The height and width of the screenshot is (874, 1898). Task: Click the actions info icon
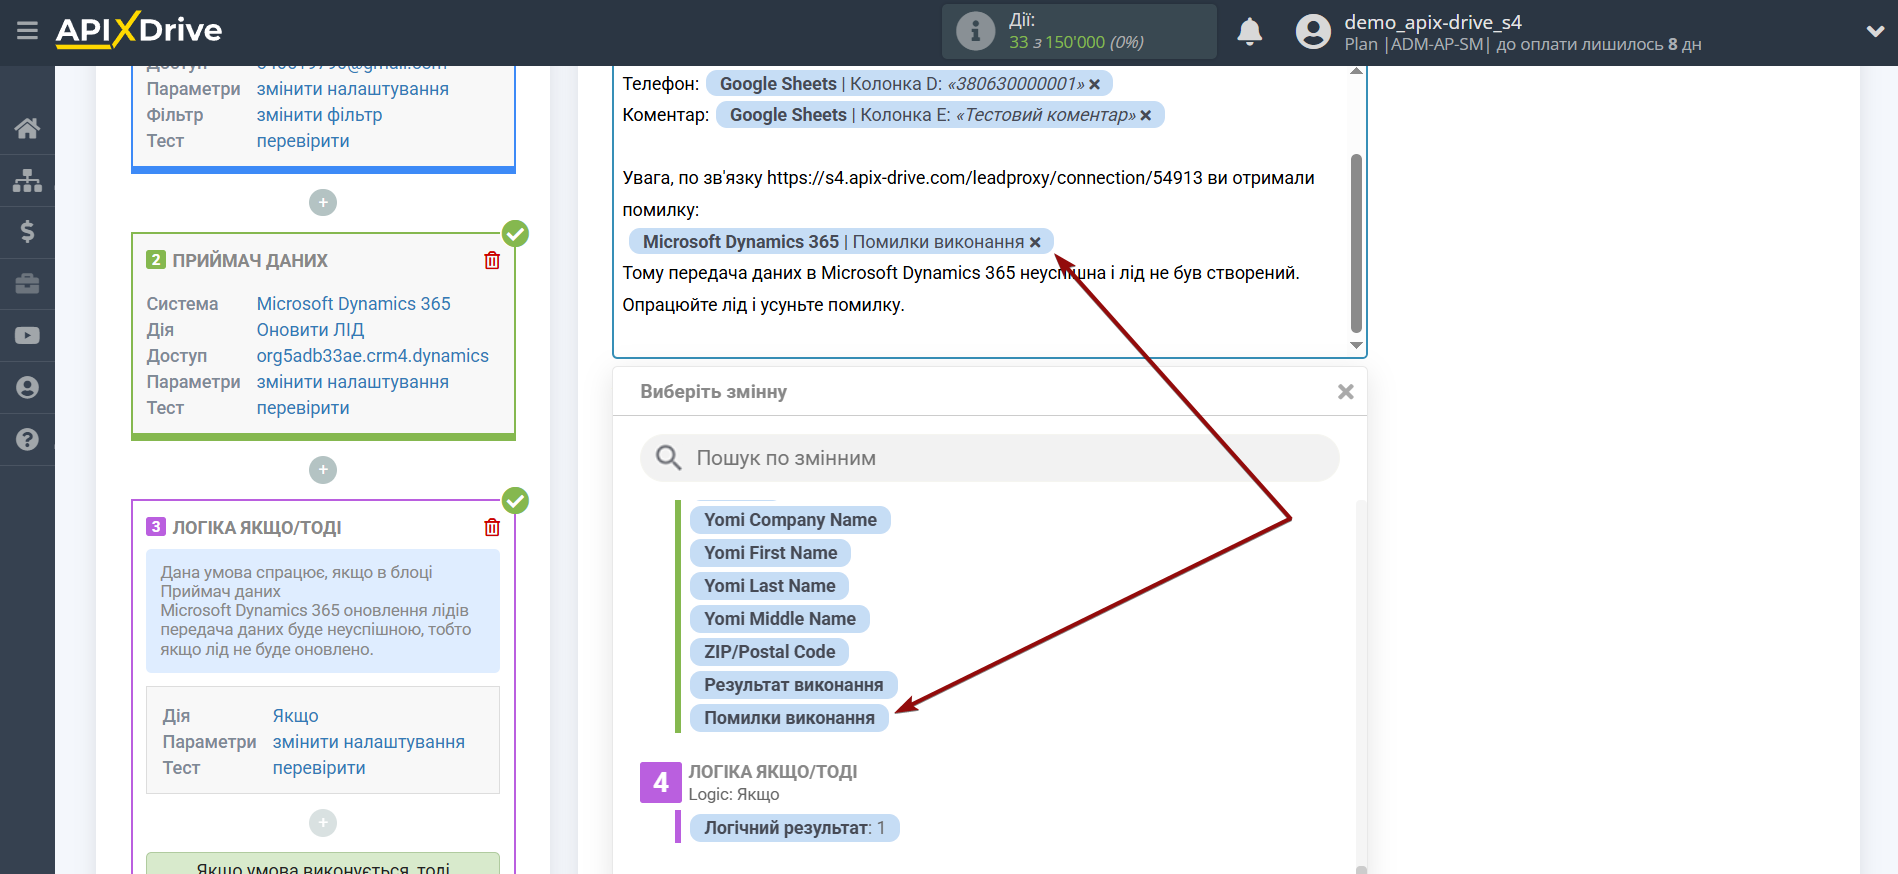[975, 31]
